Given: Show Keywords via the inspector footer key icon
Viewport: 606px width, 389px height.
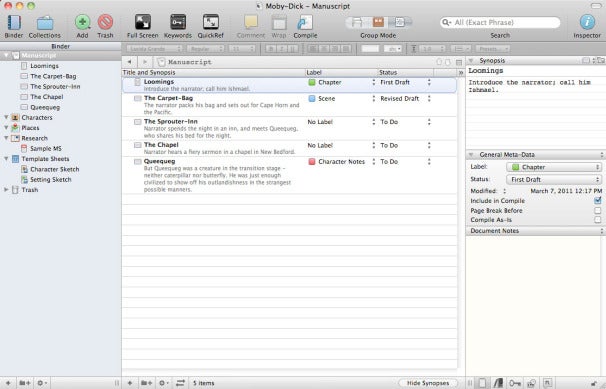Looking at the screenshot, I should 515,383.
